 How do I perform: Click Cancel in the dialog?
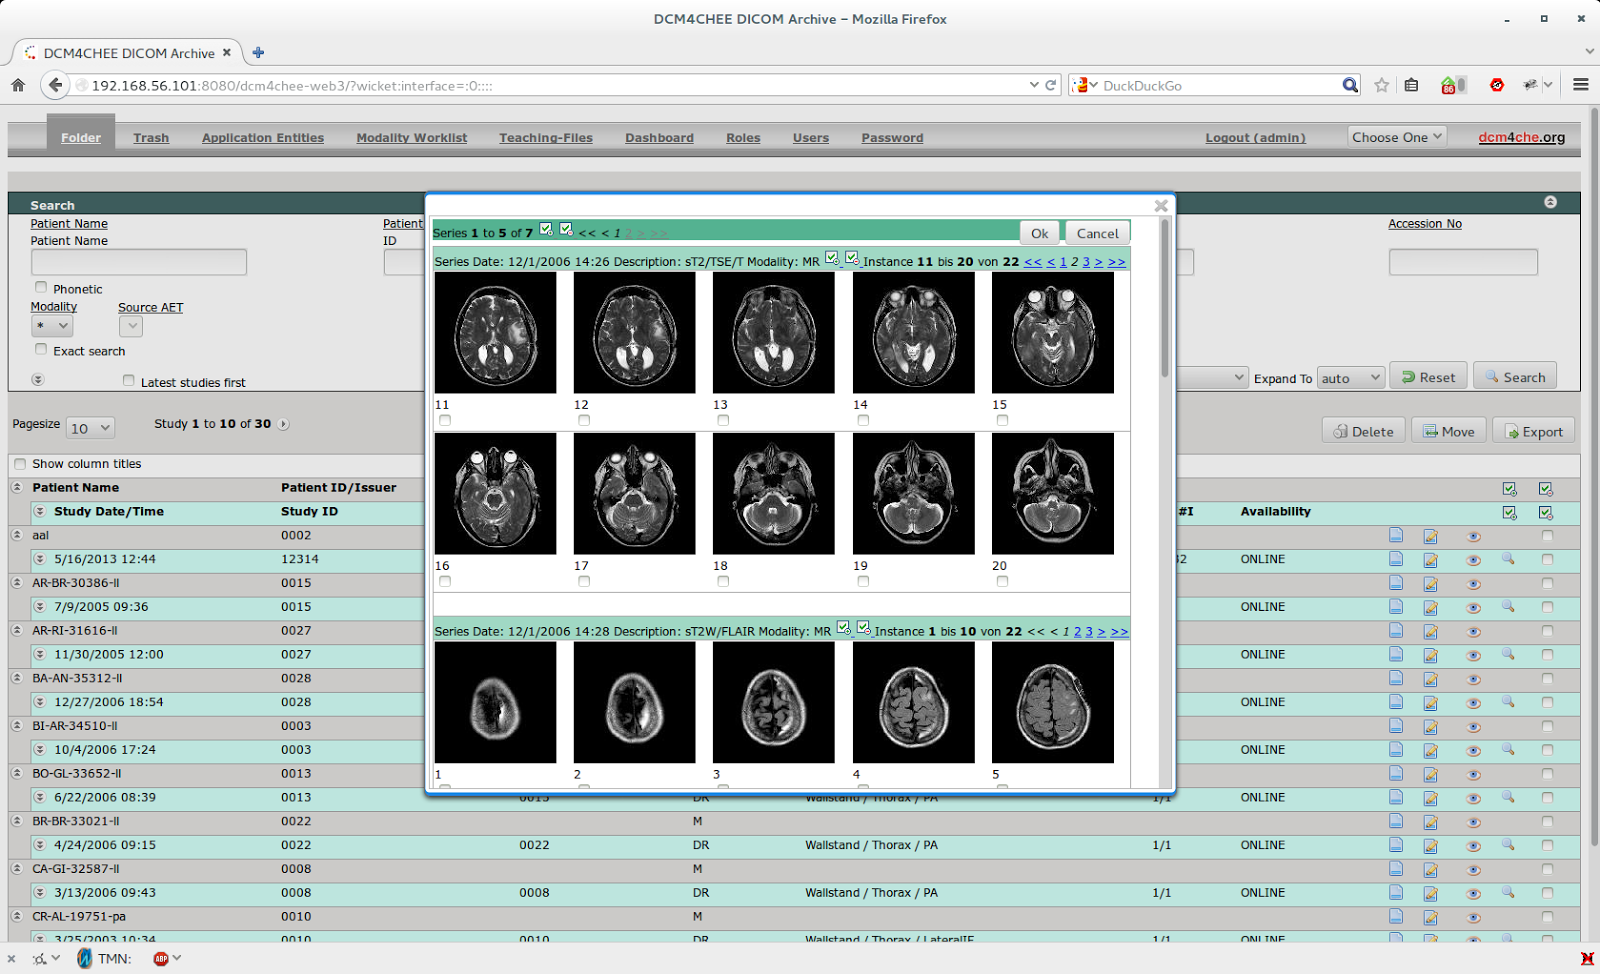1098,233
